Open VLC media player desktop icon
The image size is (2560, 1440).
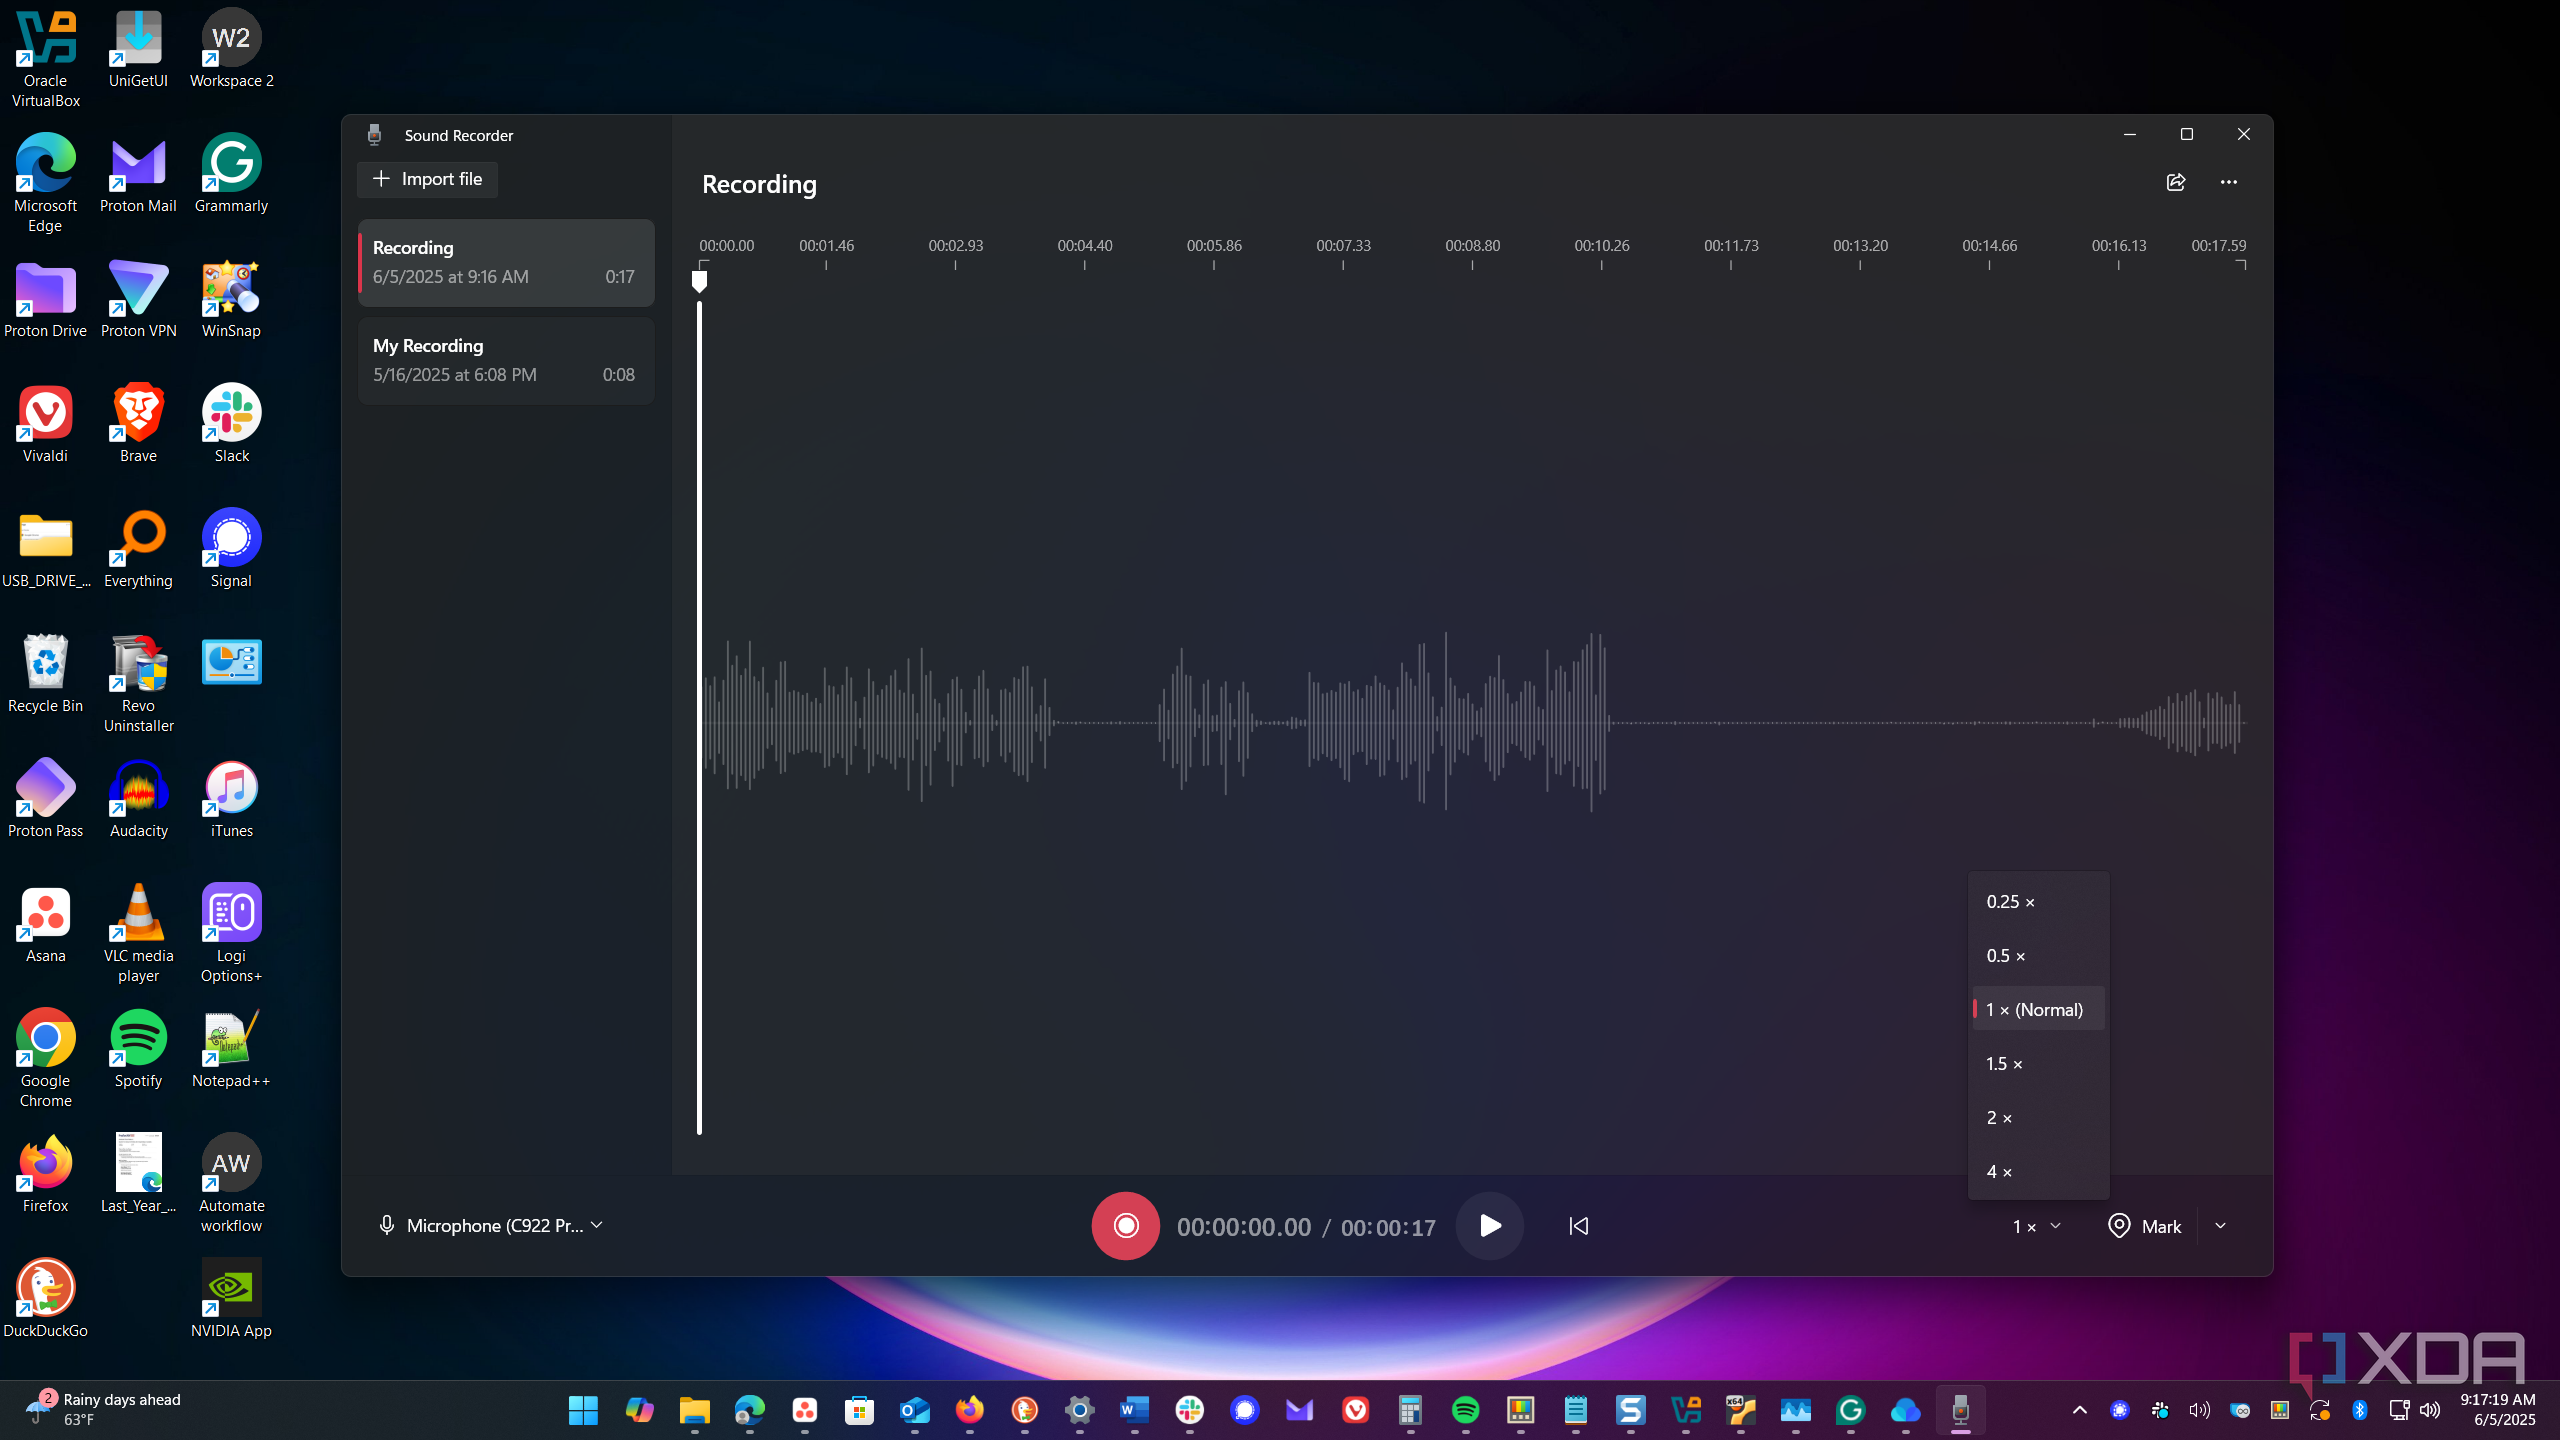[x=138, y=934]
